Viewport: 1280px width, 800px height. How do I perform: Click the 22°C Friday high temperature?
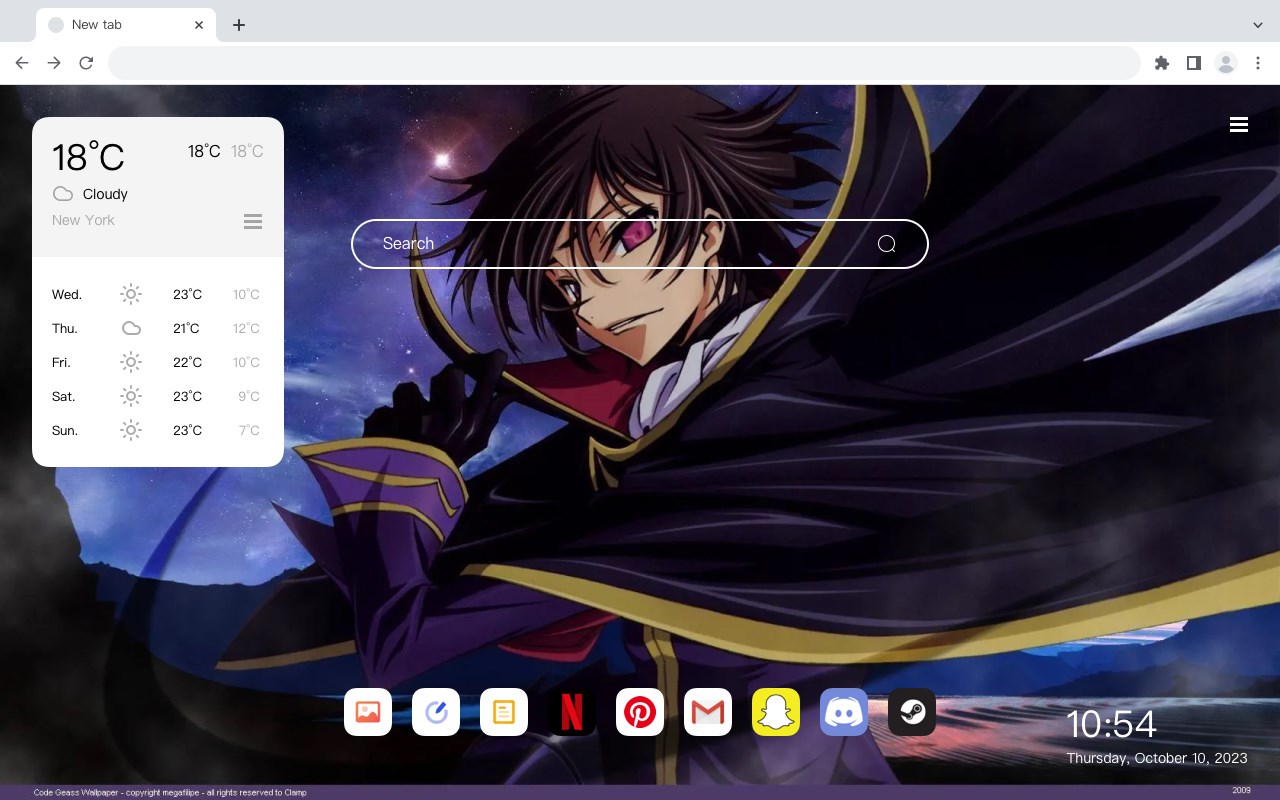[188, 362]
